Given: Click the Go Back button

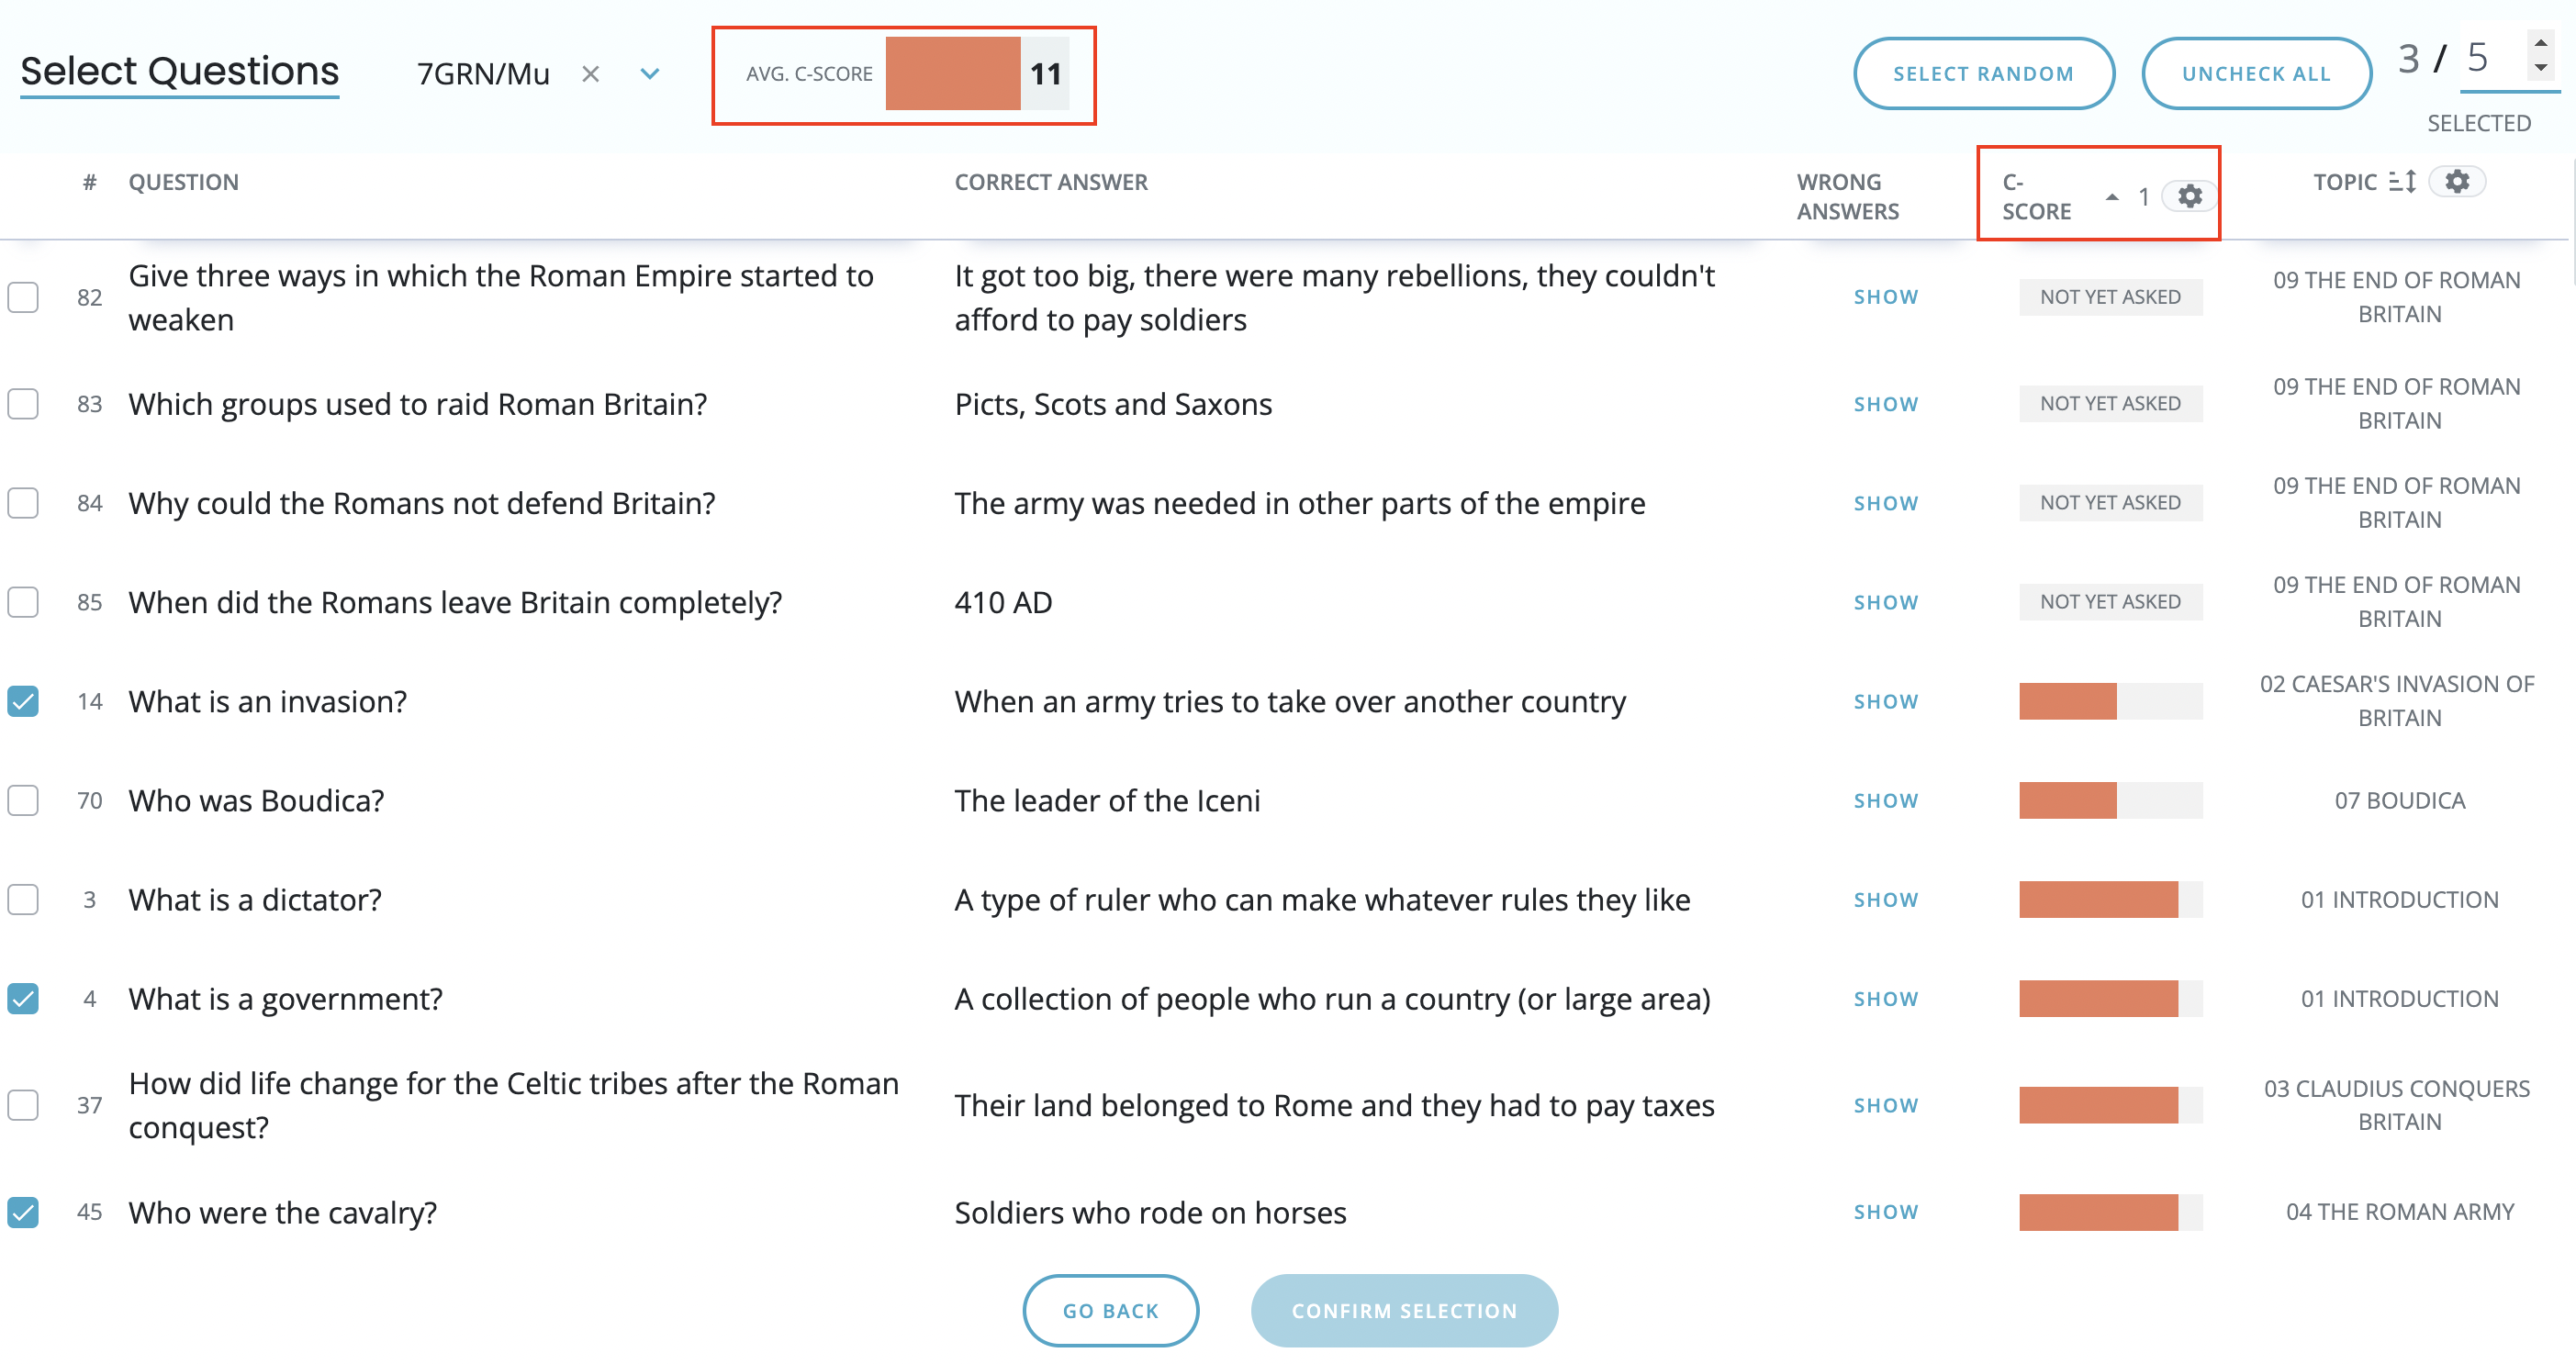Looking at the screenshot, I should (x=1110, y=1310).
